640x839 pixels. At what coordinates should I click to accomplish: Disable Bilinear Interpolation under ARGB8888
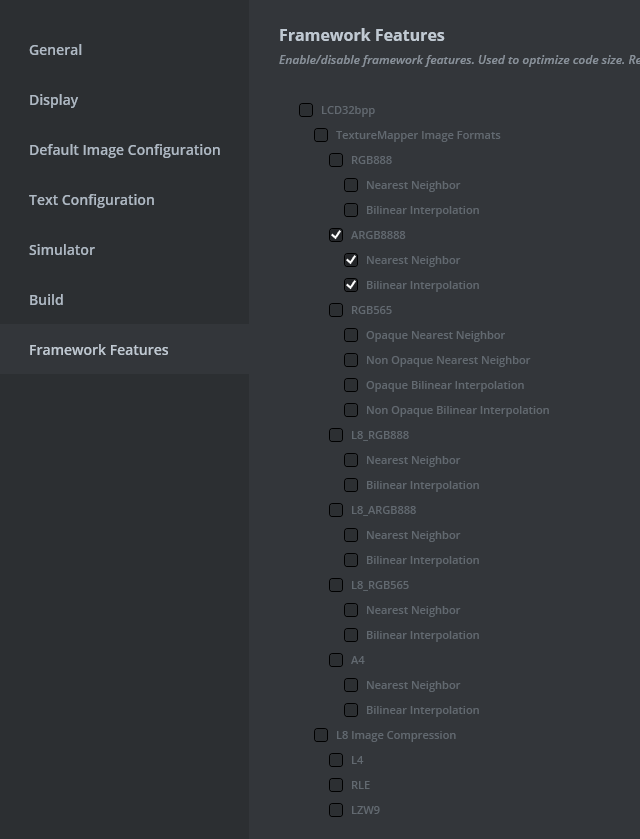(351, 285)
